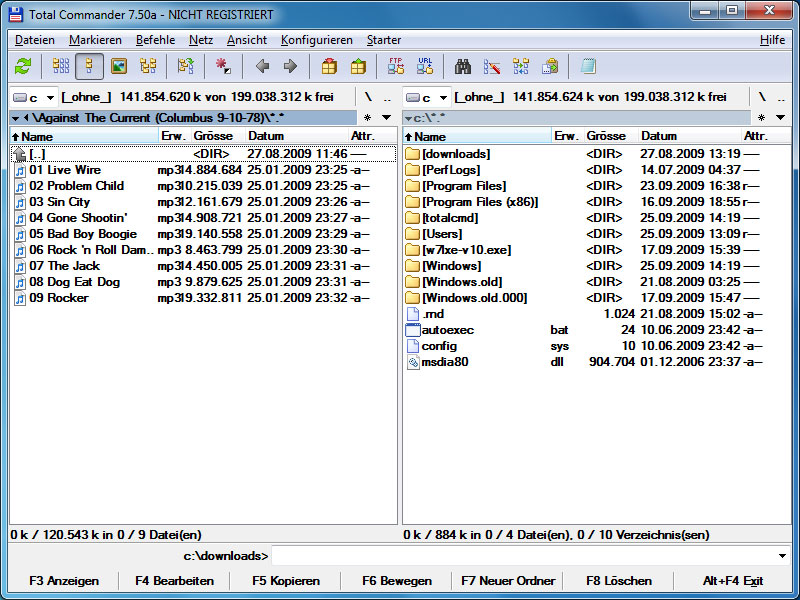Click the right panel parent directory dots button

[x=781, y=97]
